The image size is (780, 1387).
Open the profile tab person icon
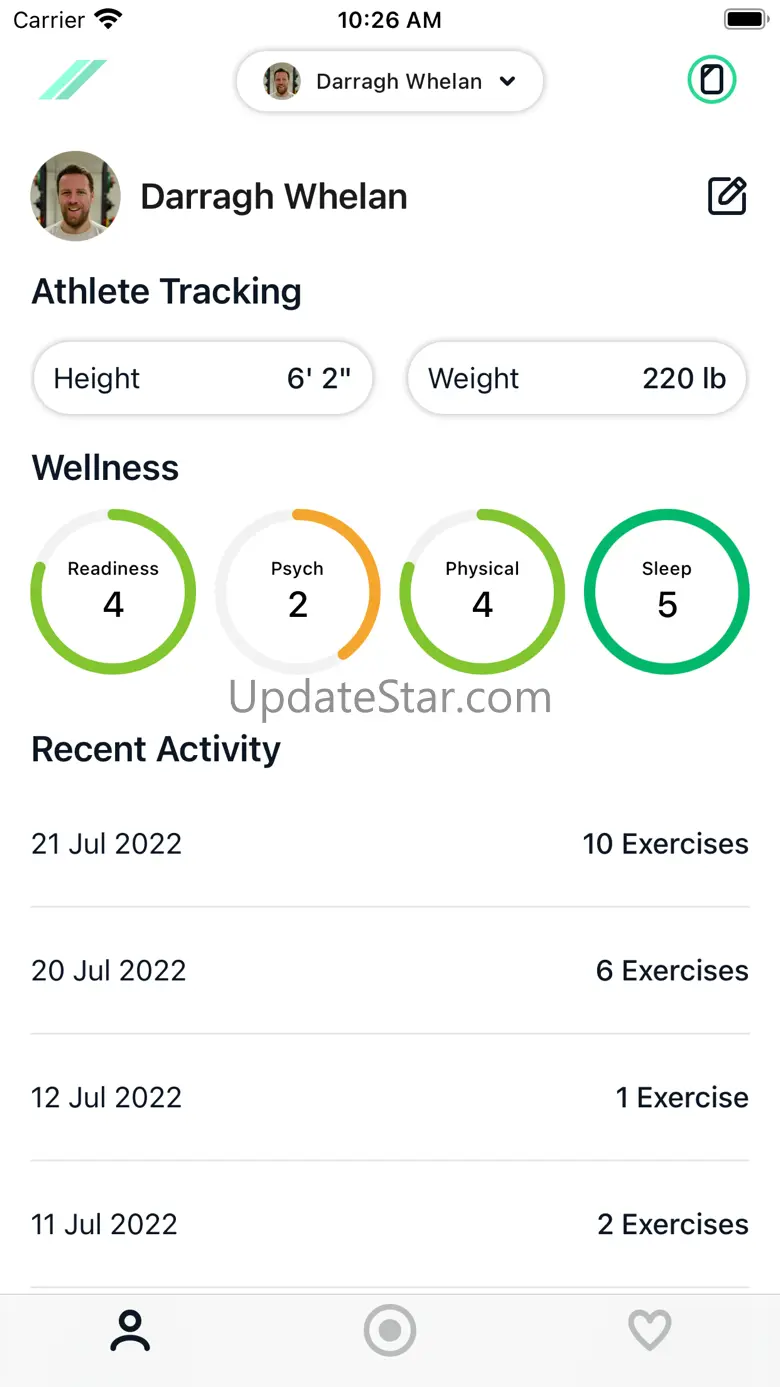tap(130, 1331)
